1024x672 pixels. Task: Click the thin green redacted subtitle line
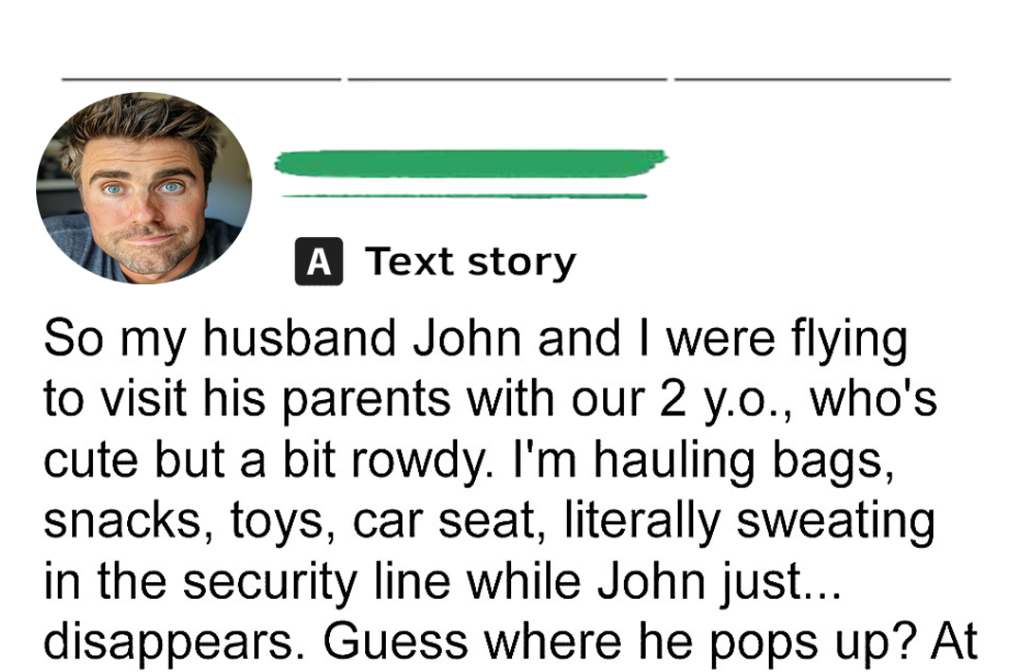pos(464,195)
